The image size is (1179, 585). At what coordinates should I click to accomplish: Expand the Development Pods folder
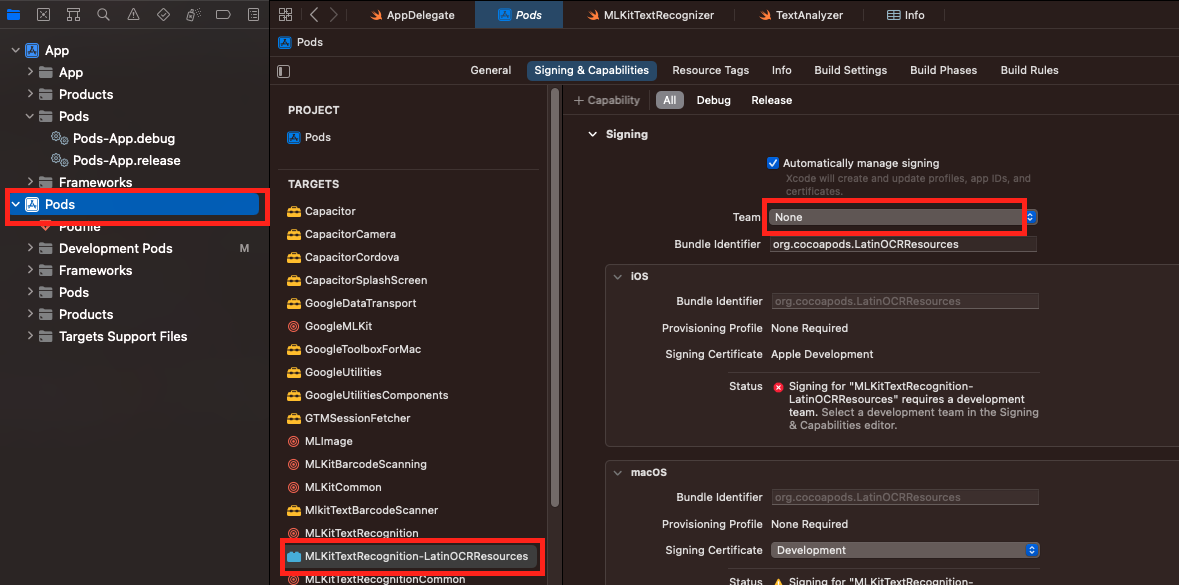coord(30,248)
